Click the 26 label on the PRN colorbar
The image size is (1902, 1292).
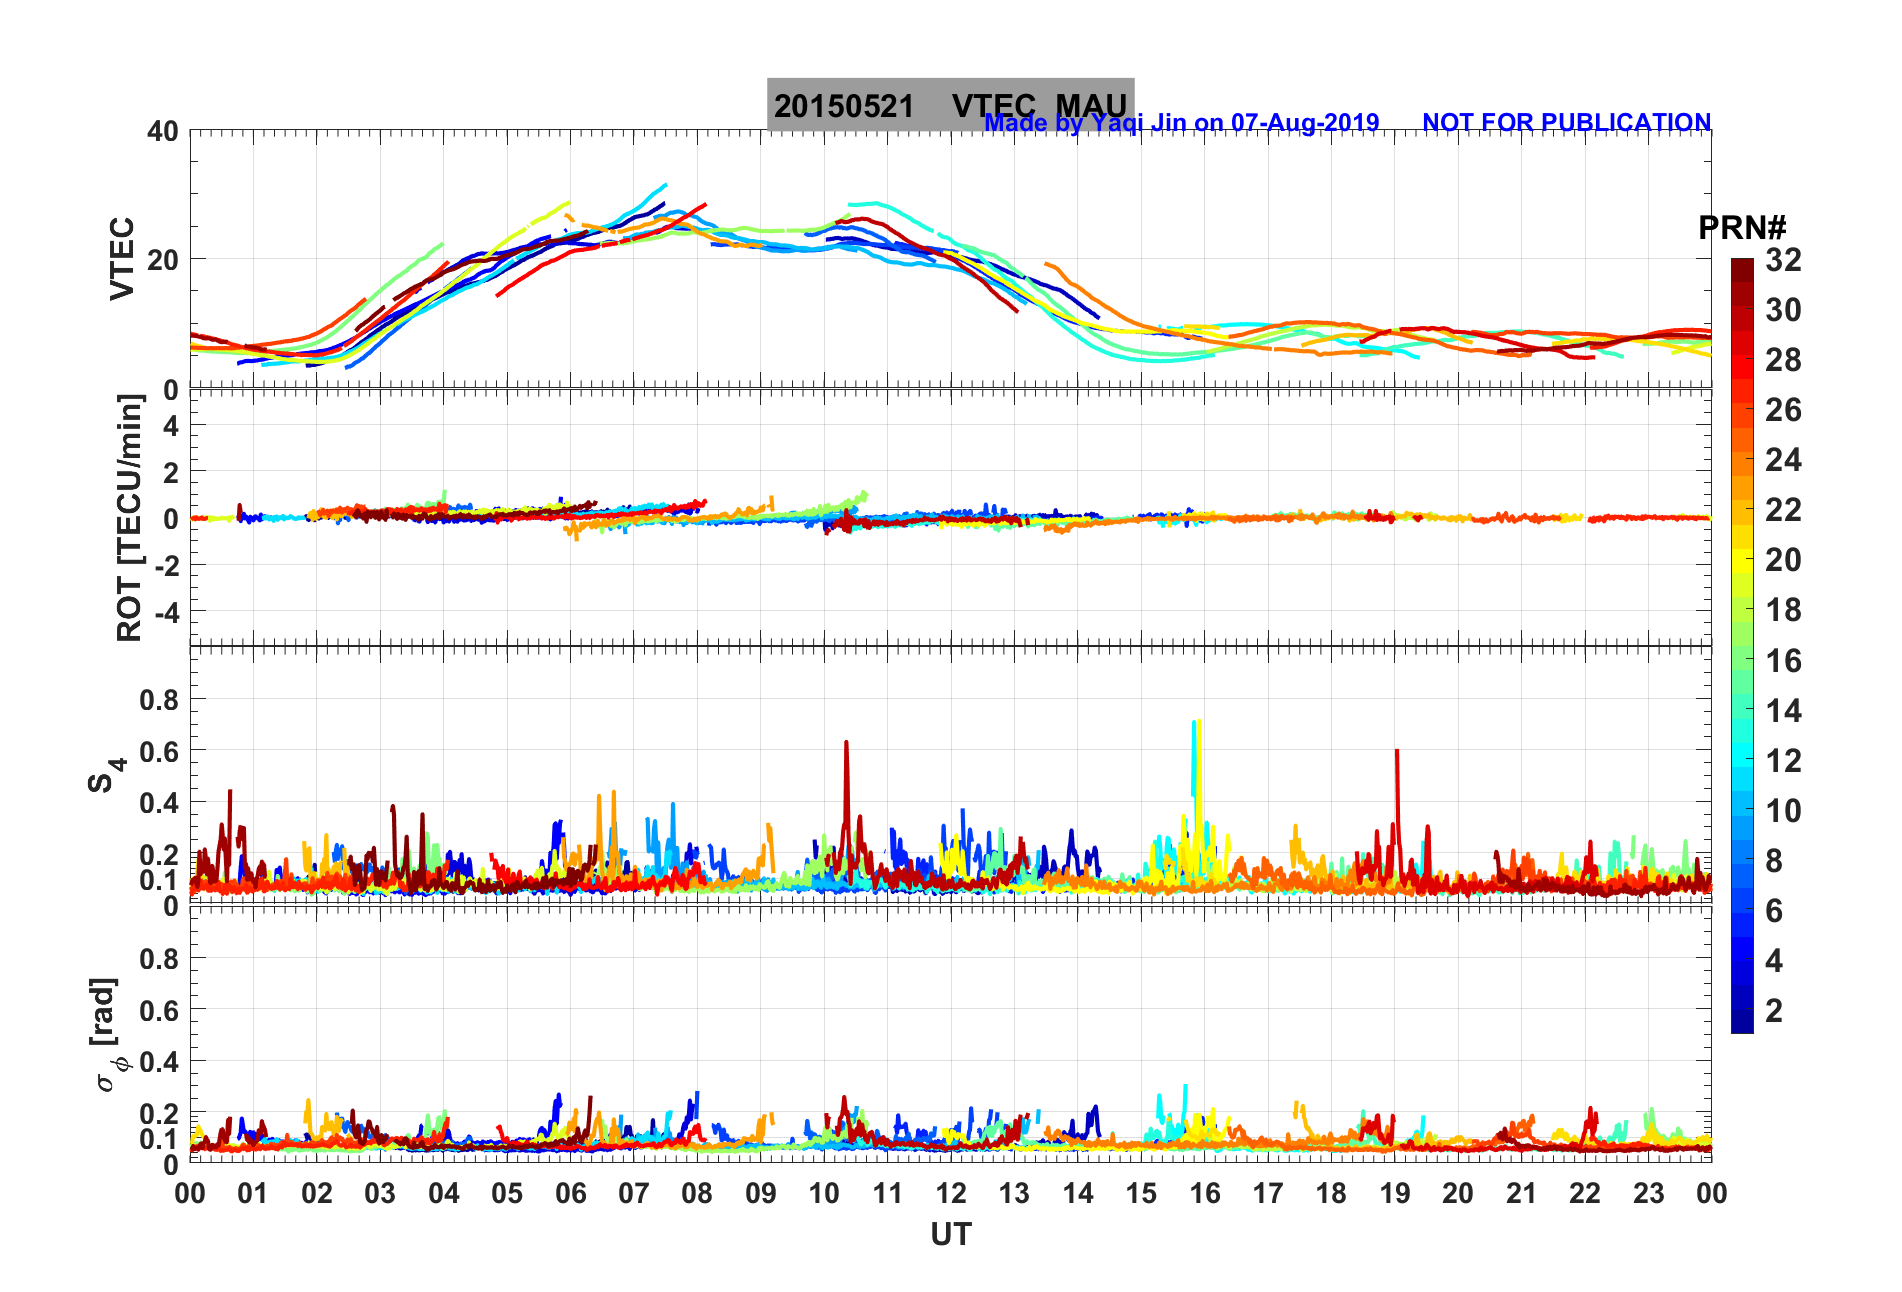(1783, 410)
